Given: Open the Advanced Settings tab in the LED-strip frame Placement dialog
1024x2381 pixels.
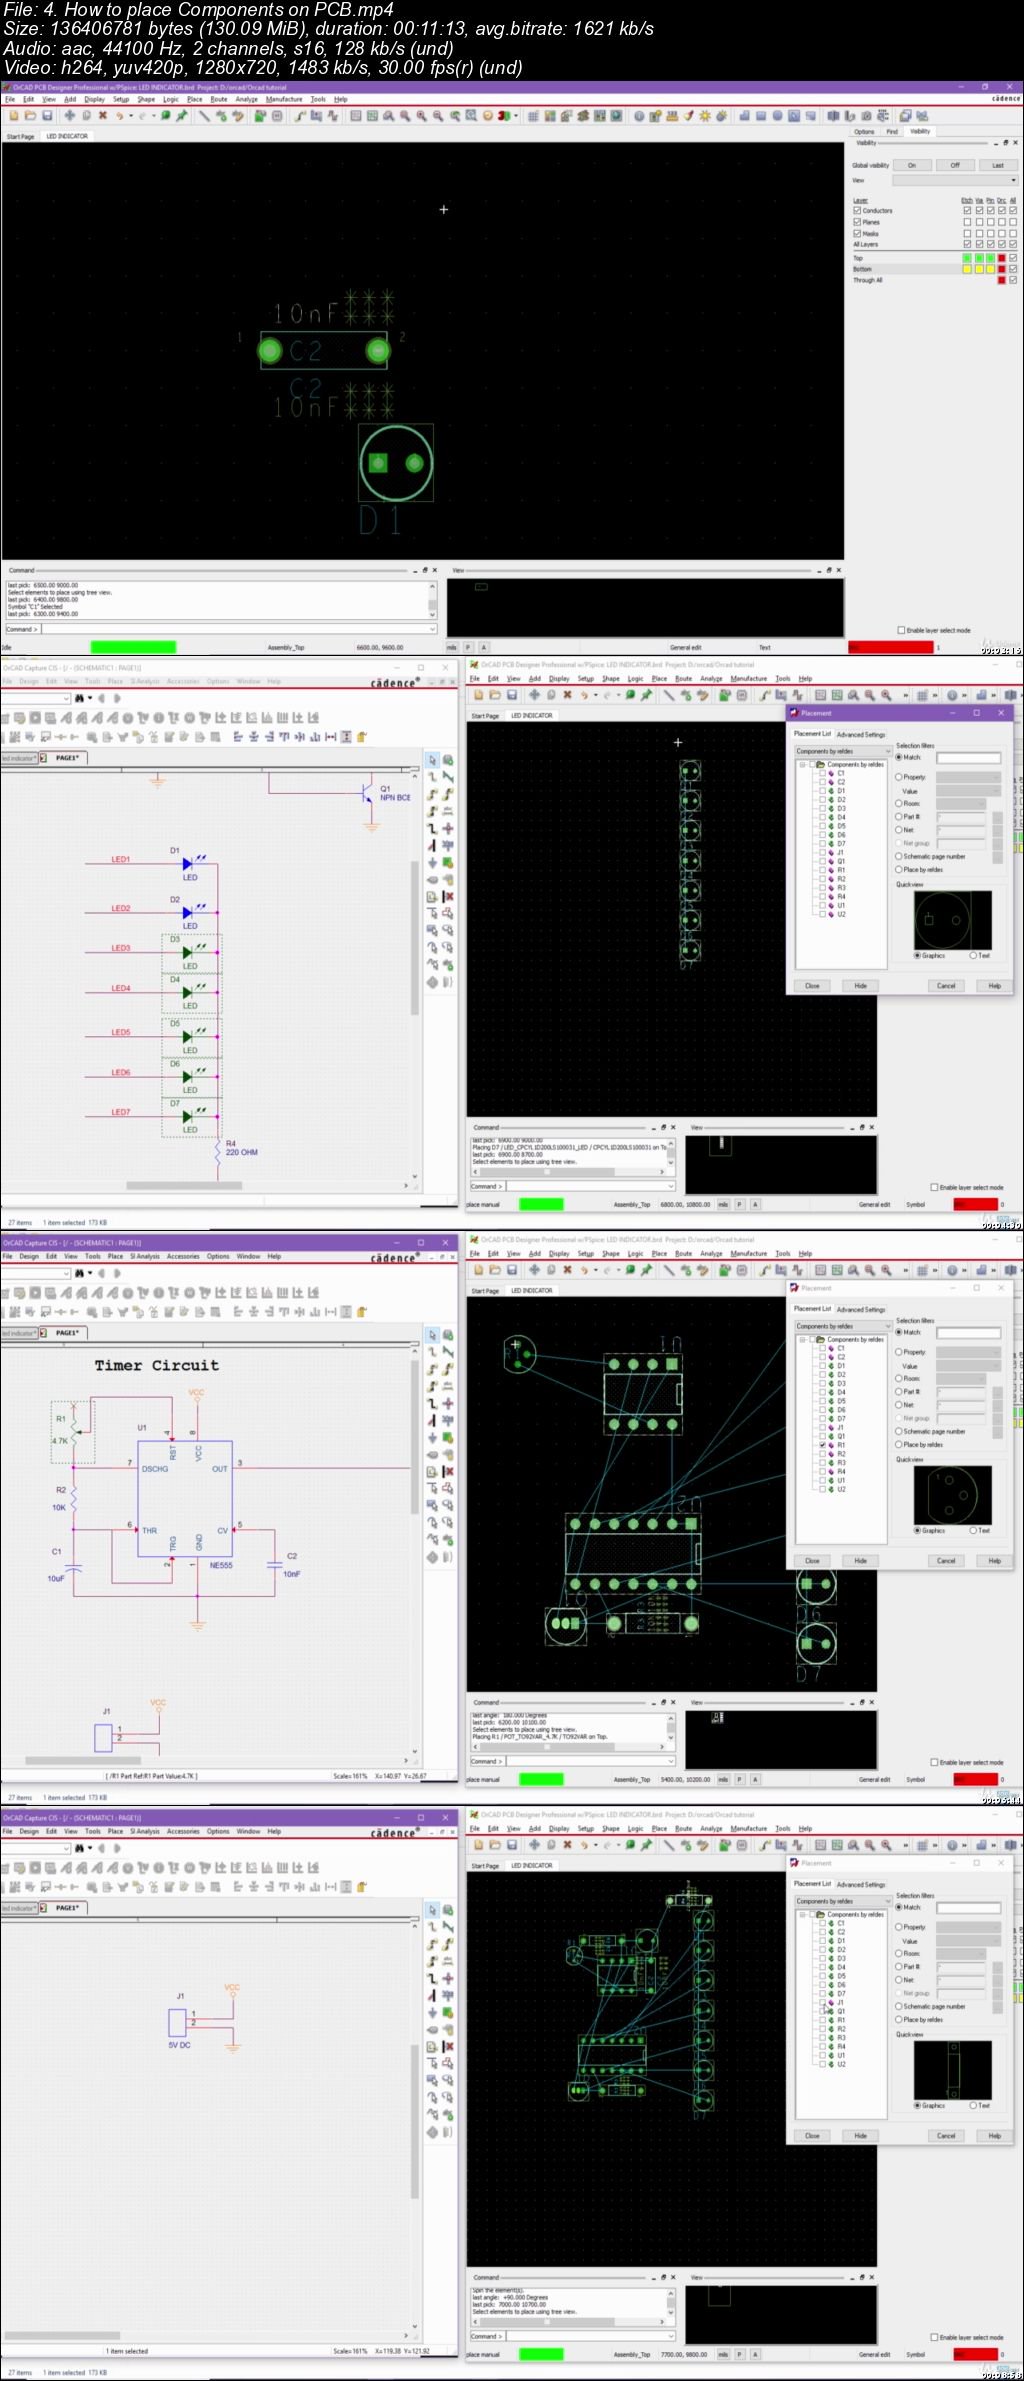Looking at the screenshot, I should [x=861, y=734].
